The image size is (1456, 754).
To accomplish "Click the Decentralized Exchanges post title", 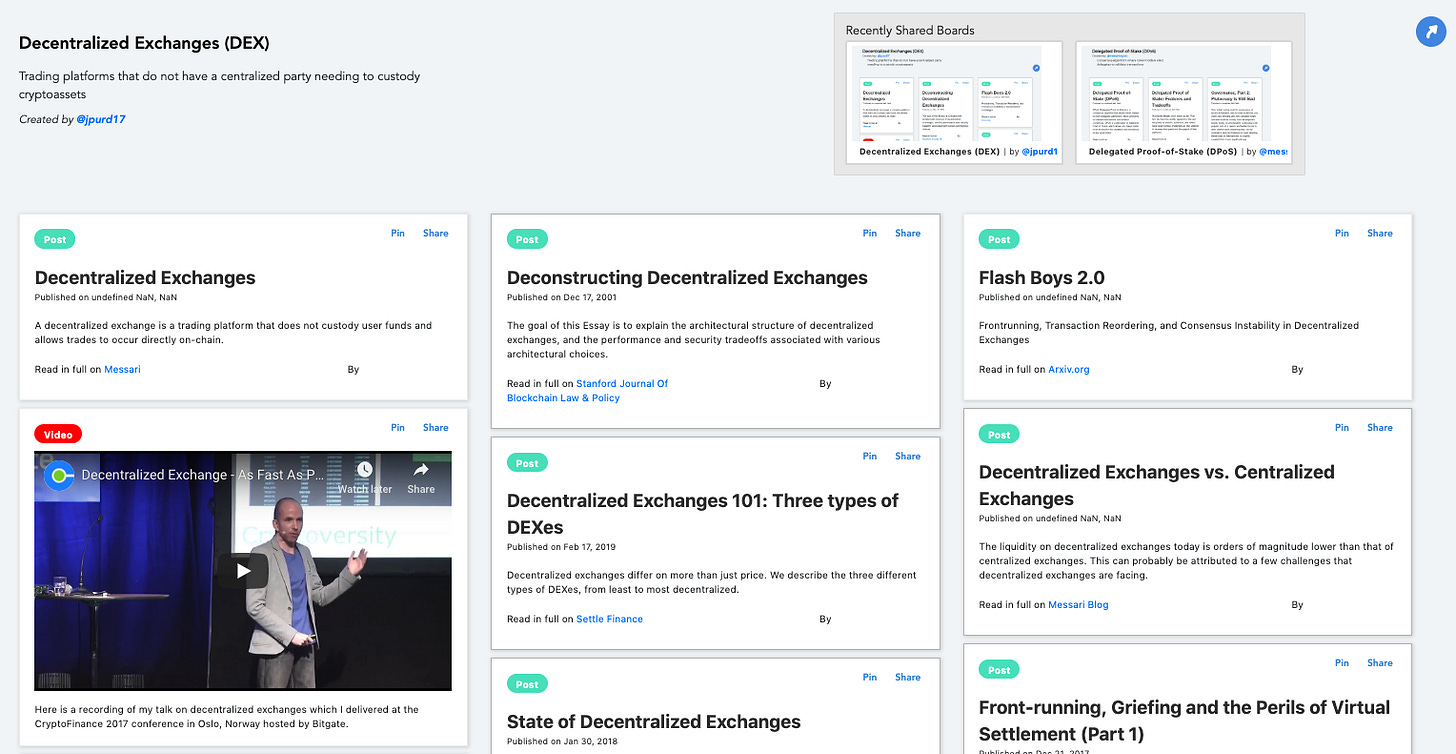I will [145, 278].
